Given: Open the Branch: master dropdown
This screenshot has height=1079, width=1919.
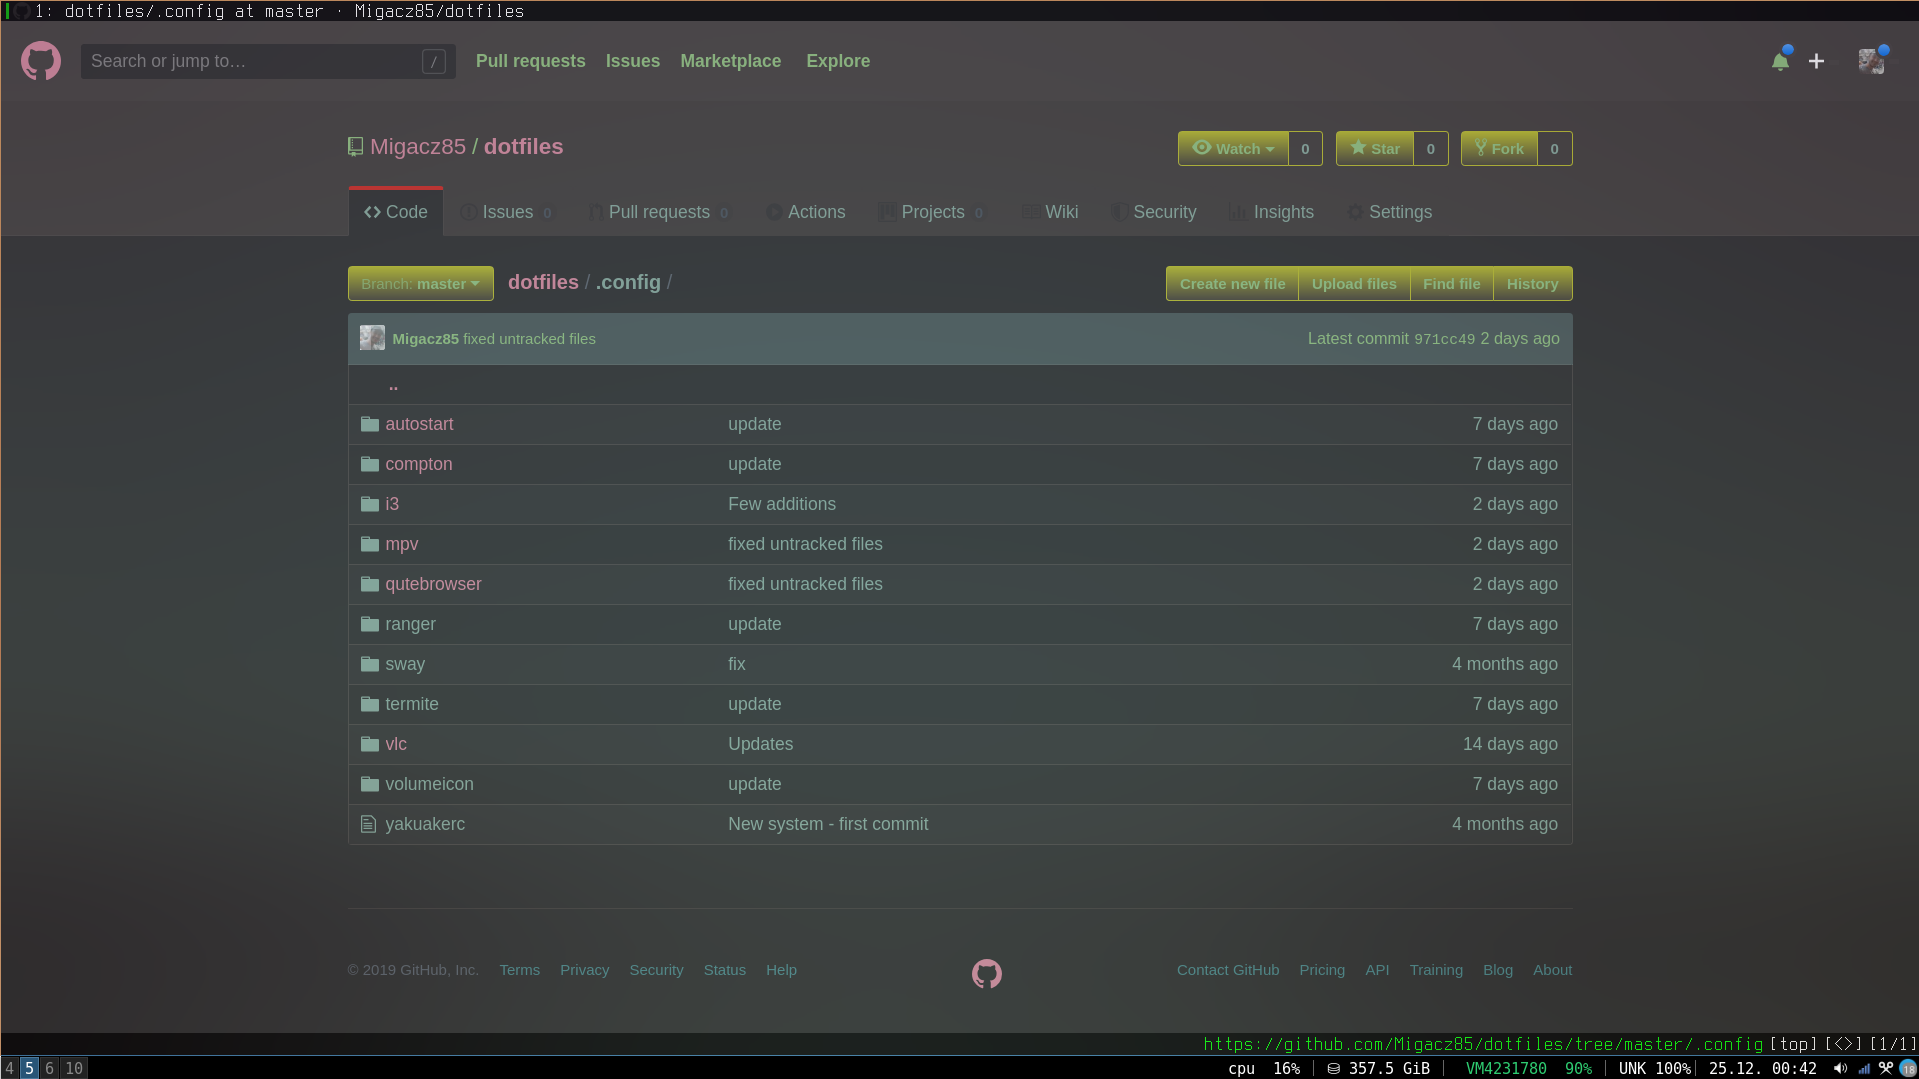Looking at the screenshot, I should (420, 283).
